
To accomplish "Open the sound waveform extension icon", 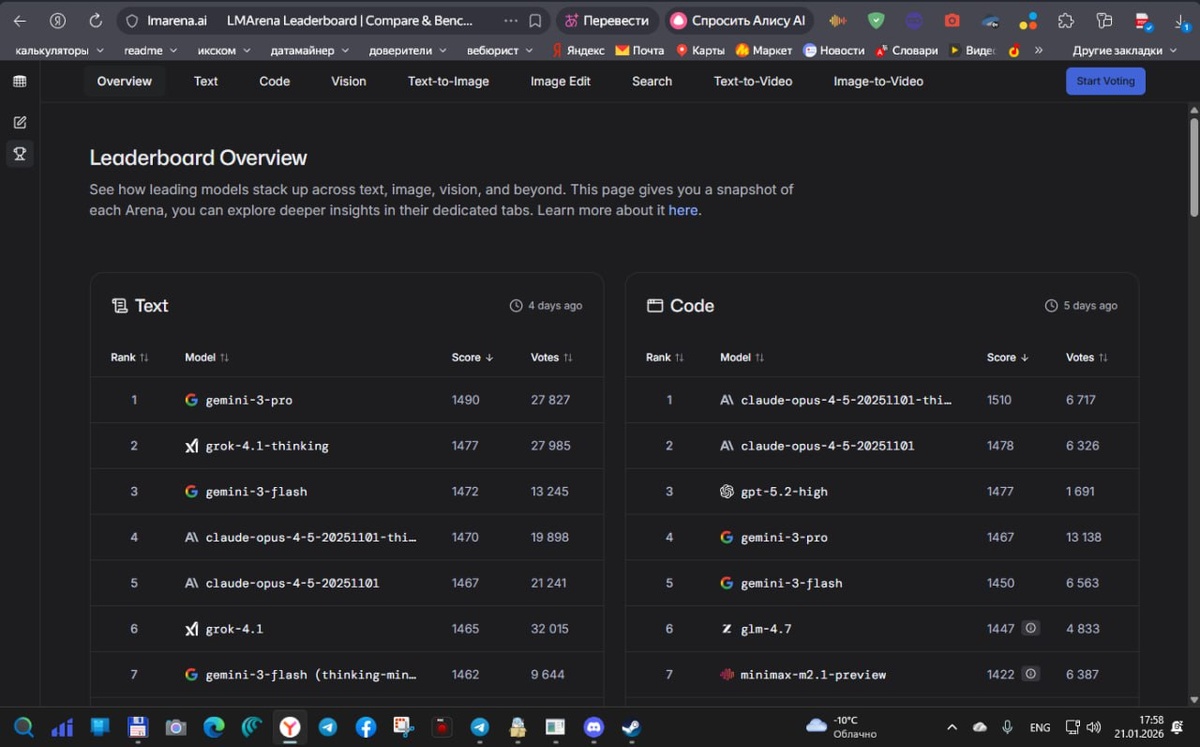I will pos(838,20).
